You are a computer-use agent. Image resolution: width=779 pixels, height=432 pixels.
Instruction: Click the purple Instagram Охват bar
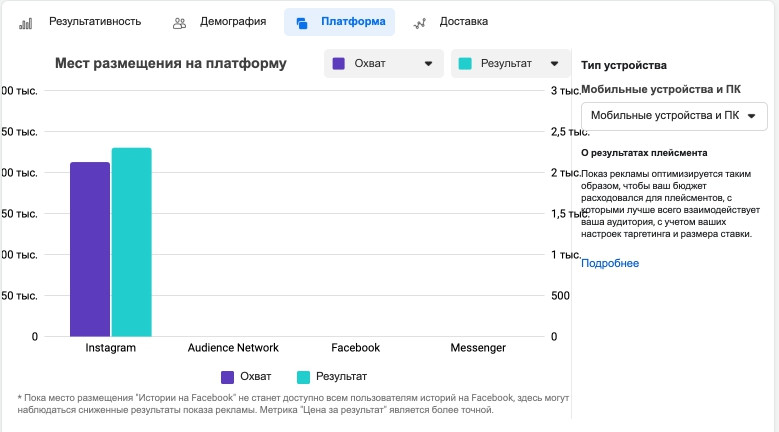coord(90,249)
